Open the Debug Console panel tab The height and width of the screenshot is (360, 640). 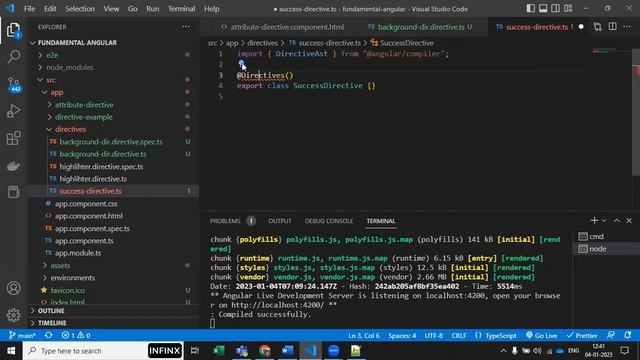click(329, 221)
